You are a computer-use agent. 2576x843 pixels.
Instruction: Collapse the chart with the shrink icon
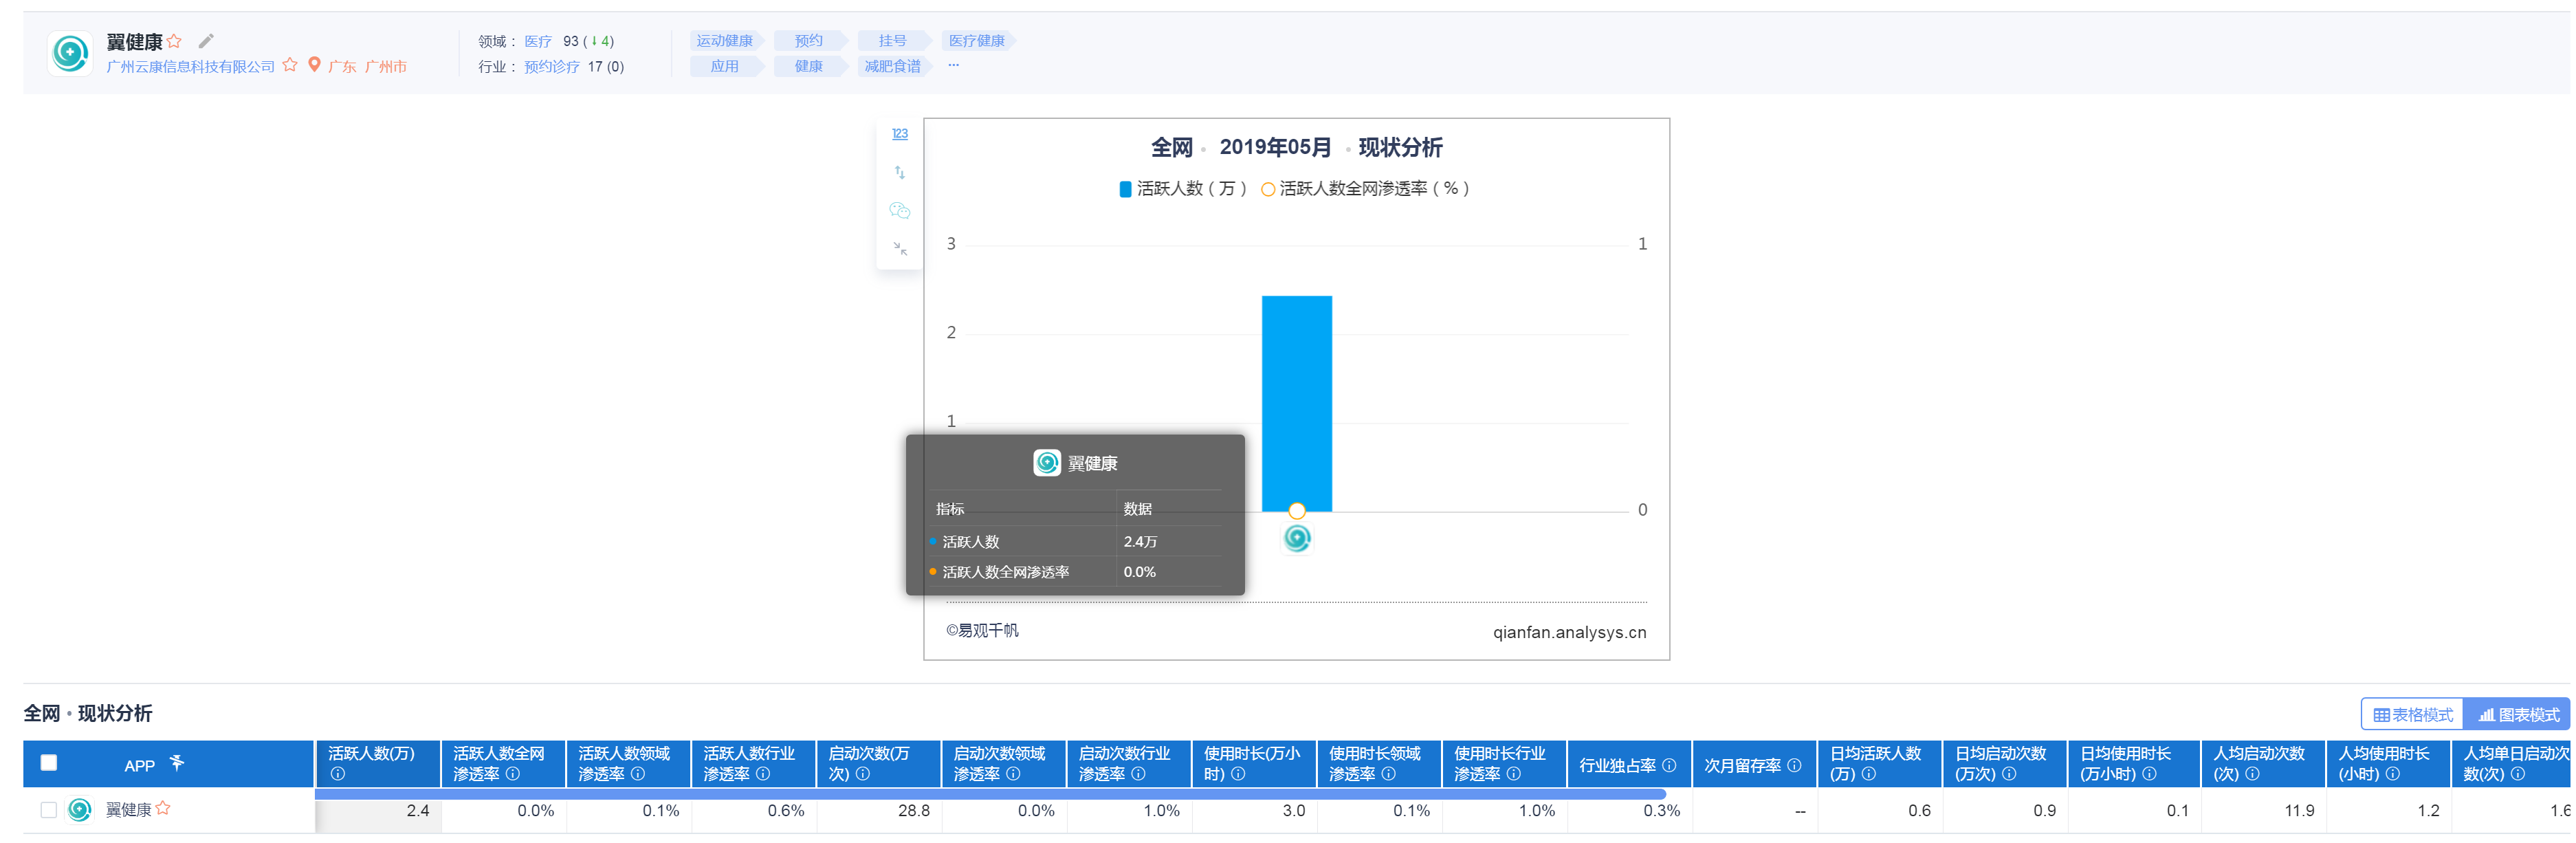point(900,248)
